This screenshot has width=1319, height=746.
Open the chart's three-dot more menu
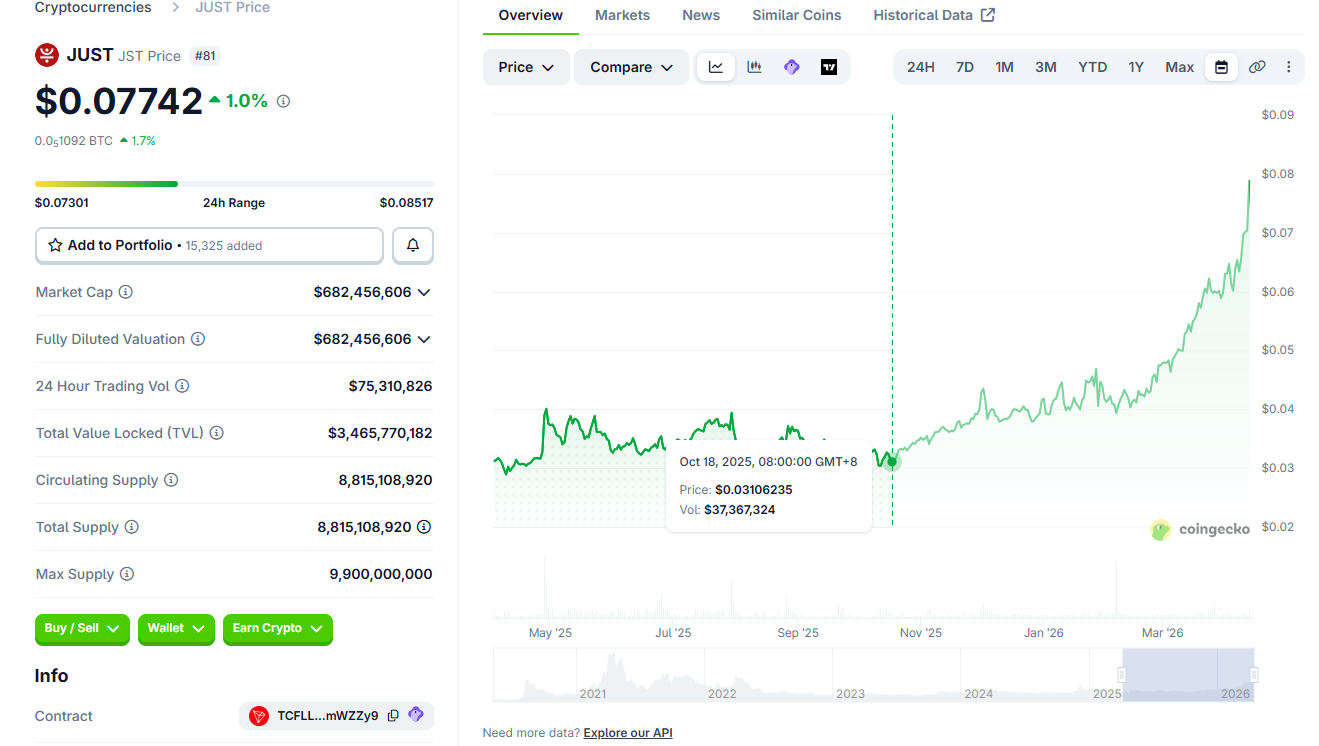(x=1288, y=67)
